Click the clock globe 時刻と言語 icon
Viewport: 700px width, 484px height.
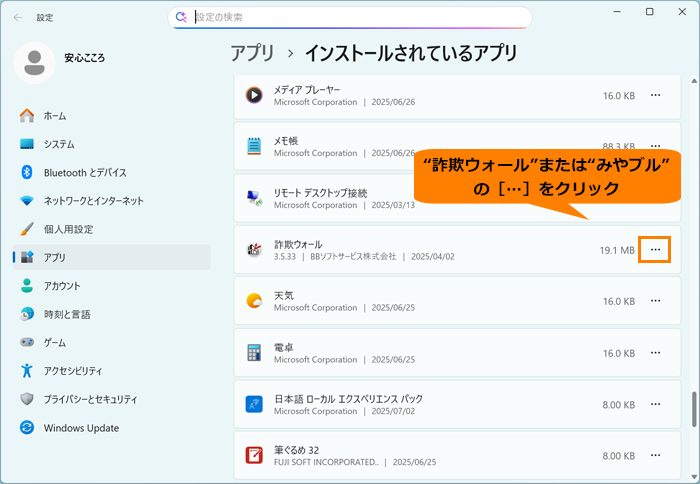coord(27,314)
